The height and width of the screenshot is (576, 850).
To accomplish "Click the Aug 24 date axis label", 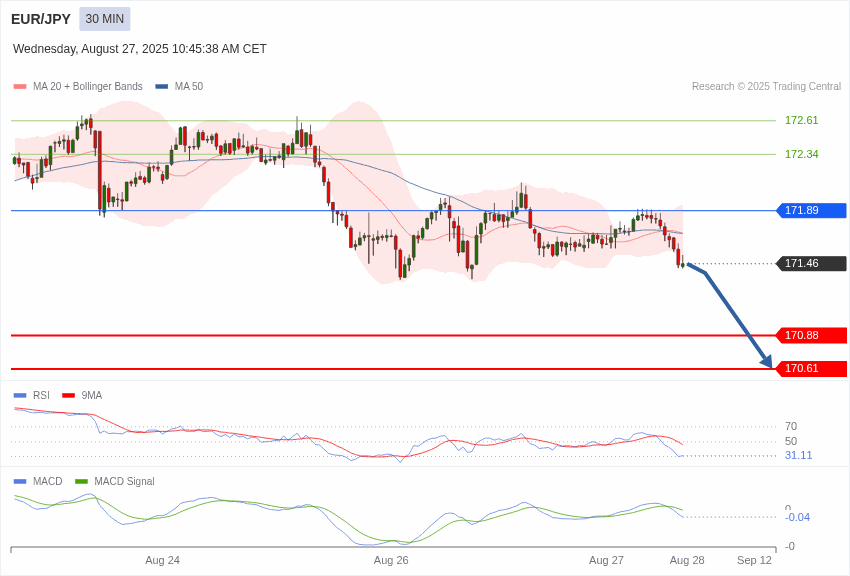I will 163,560.
